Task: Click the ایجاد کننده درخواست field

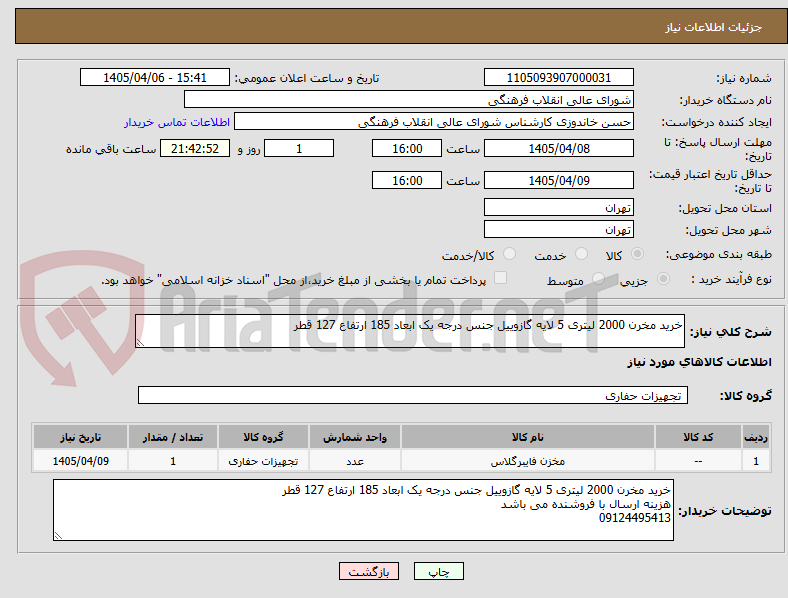Action: click(x=434, y=122)
